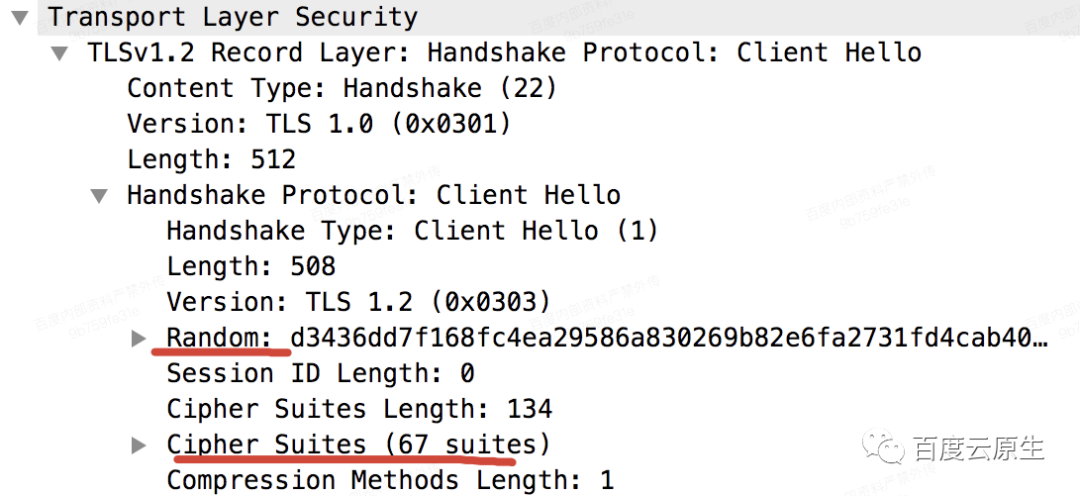Select the Handshake Type: Client Hello (1) row
This screenshot has width=1080, height=496.
(x=413, y=231)
